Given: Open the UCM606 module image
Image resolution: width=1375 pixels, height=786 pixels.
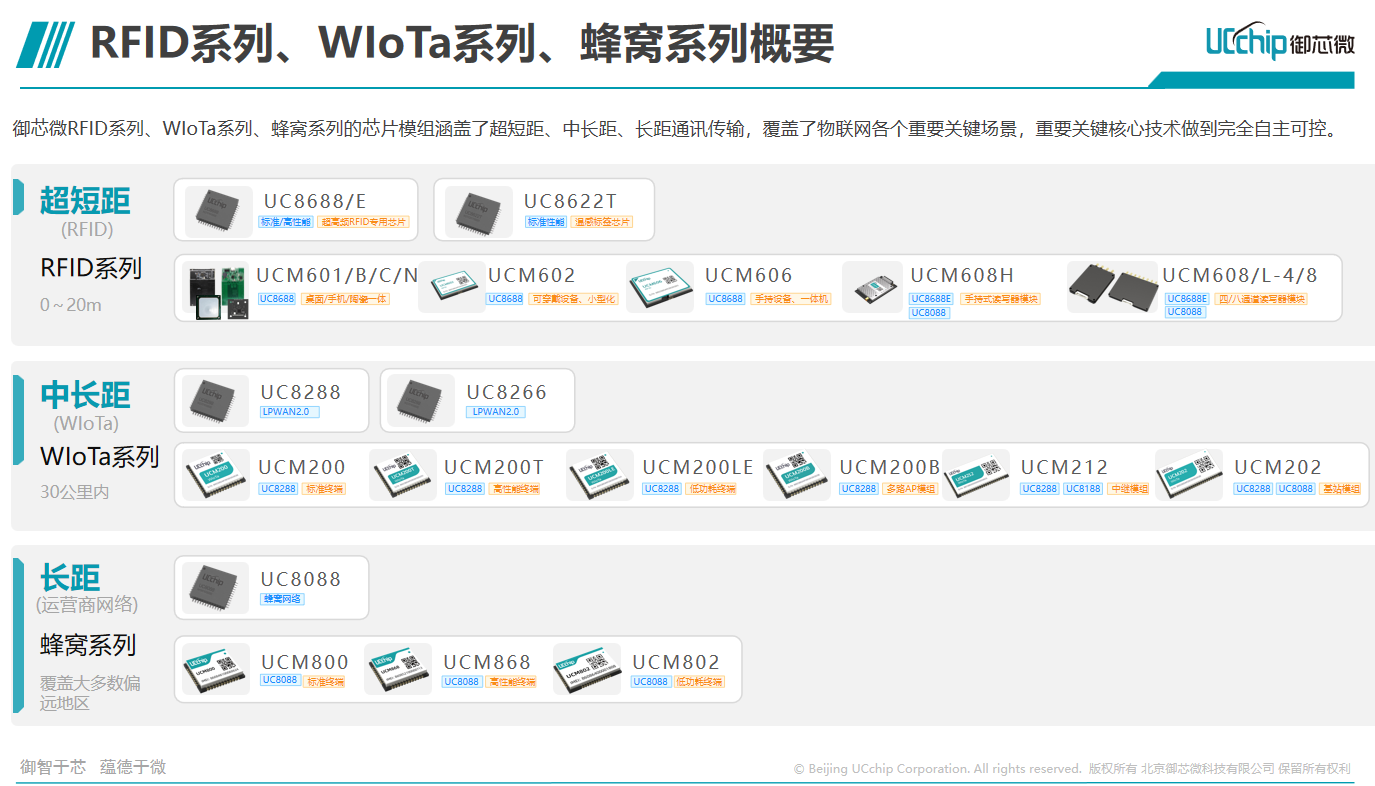Looking at the screenshot, I should point(660,288).
